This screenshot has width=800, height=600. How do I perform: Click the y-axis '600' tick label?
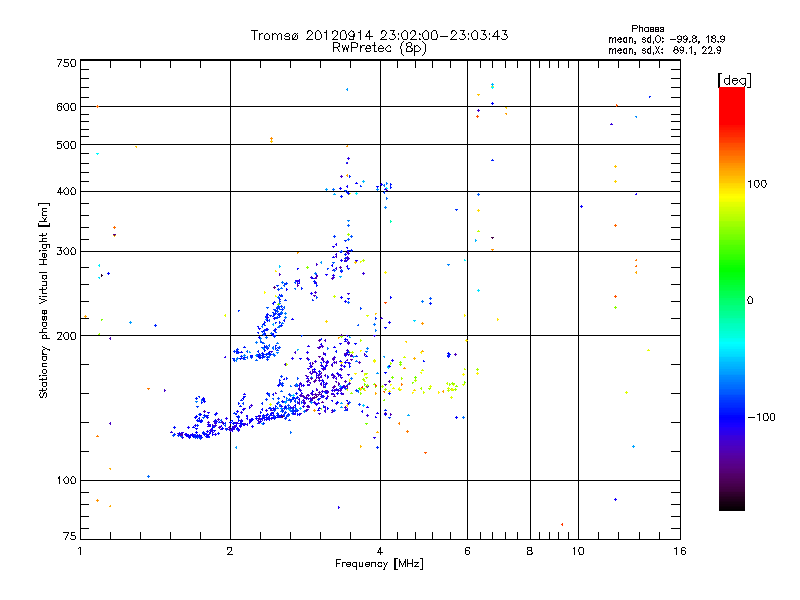pyautogui.click(x=66, y=107)
